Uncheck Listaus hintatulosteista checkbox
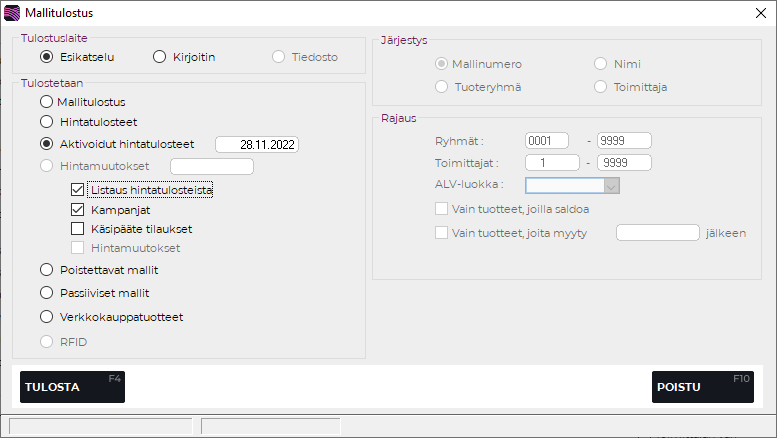 [x=78, y=189]
